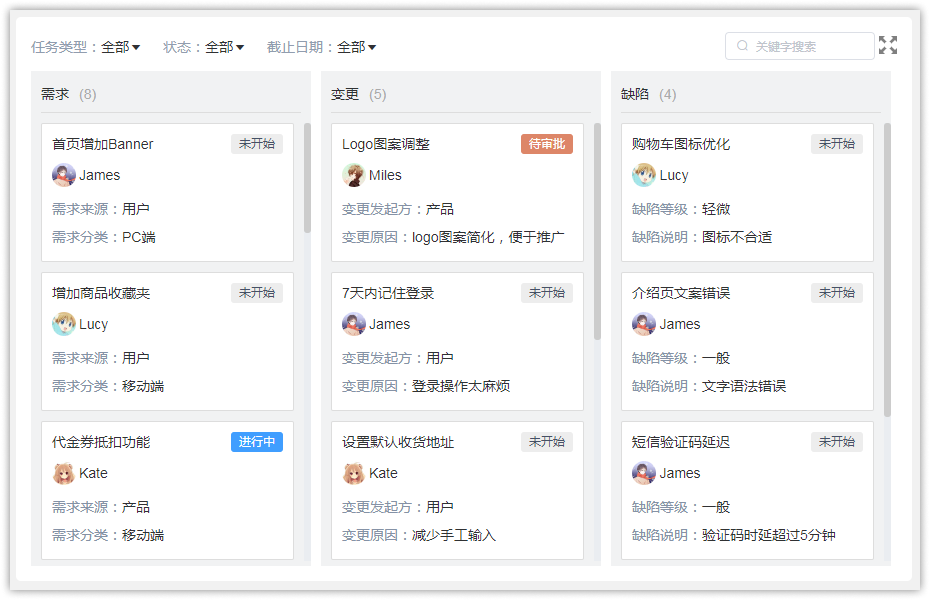Screen dimensions: 930x600
Task: Click the 缺陷 column scrollbar
Action: pyautogui.click(x=887, y=270)
